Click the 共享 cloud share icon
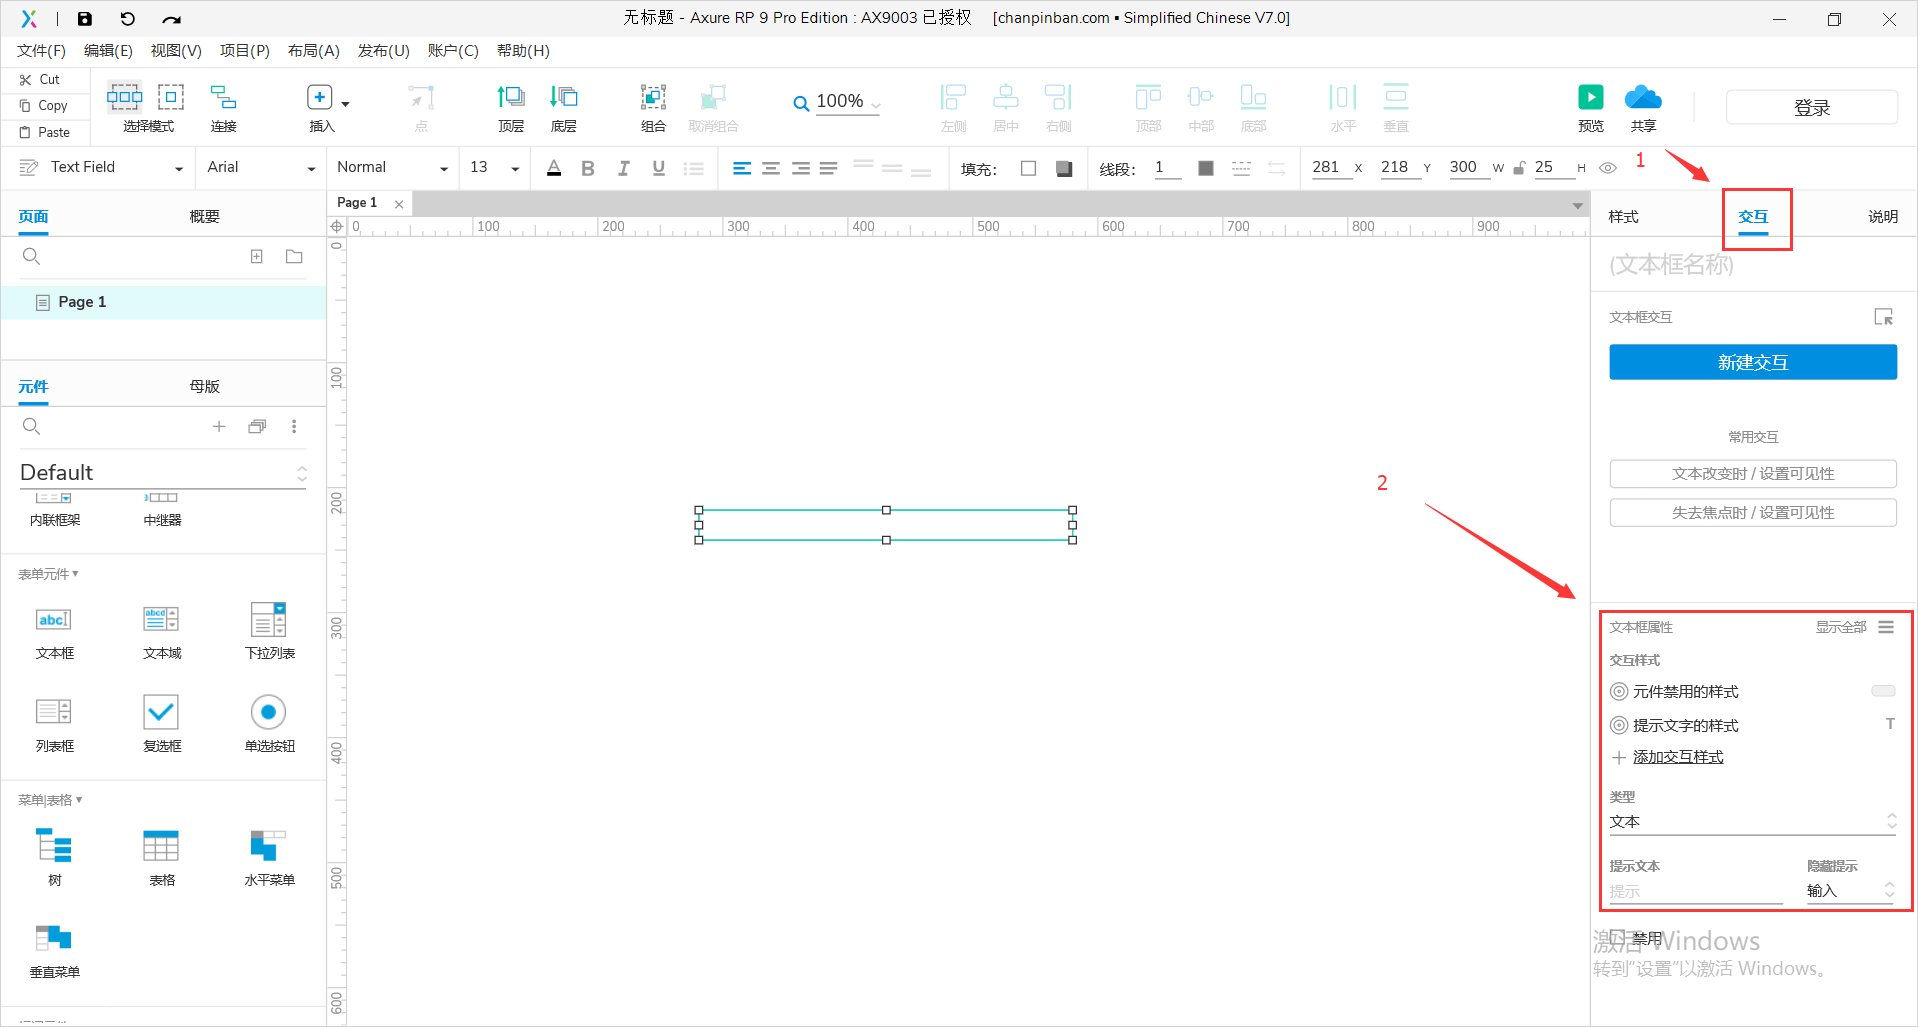This screenshot has height=1027, width=1918. [1643, 97]
